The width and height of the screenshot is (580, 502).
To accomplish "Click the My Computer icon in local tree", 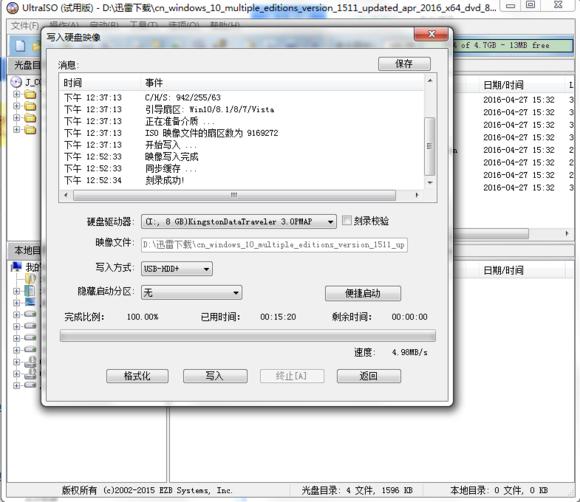I will [x=17, y=266].
